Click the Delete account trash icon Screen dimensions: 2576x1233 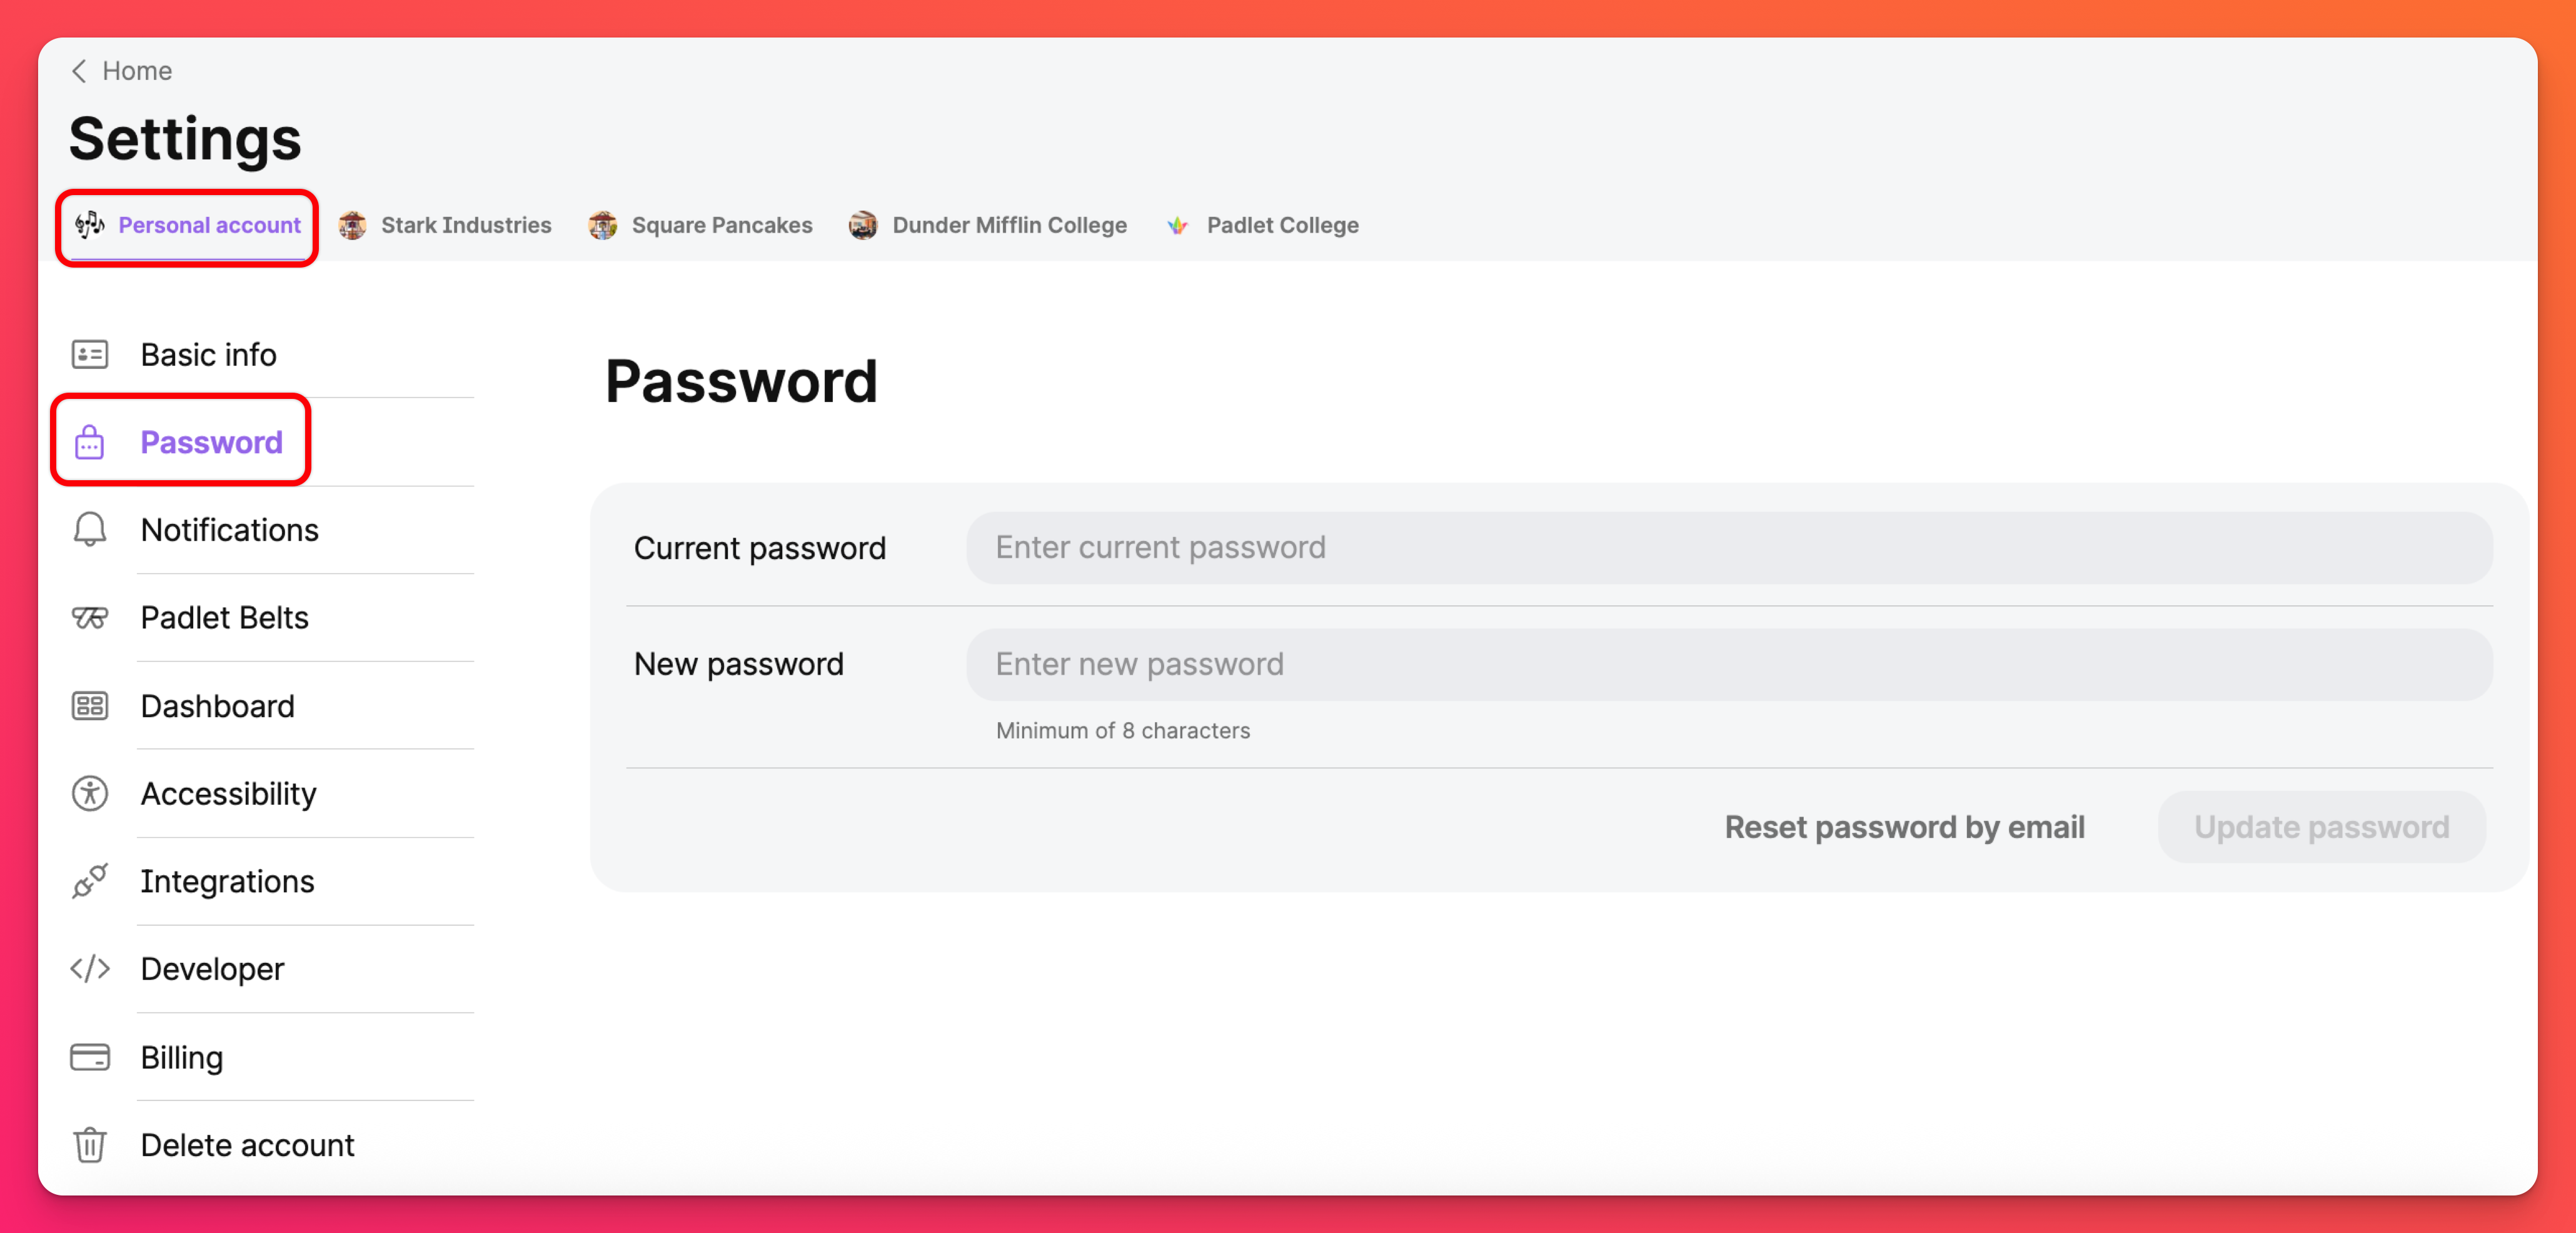point(90,1144)
